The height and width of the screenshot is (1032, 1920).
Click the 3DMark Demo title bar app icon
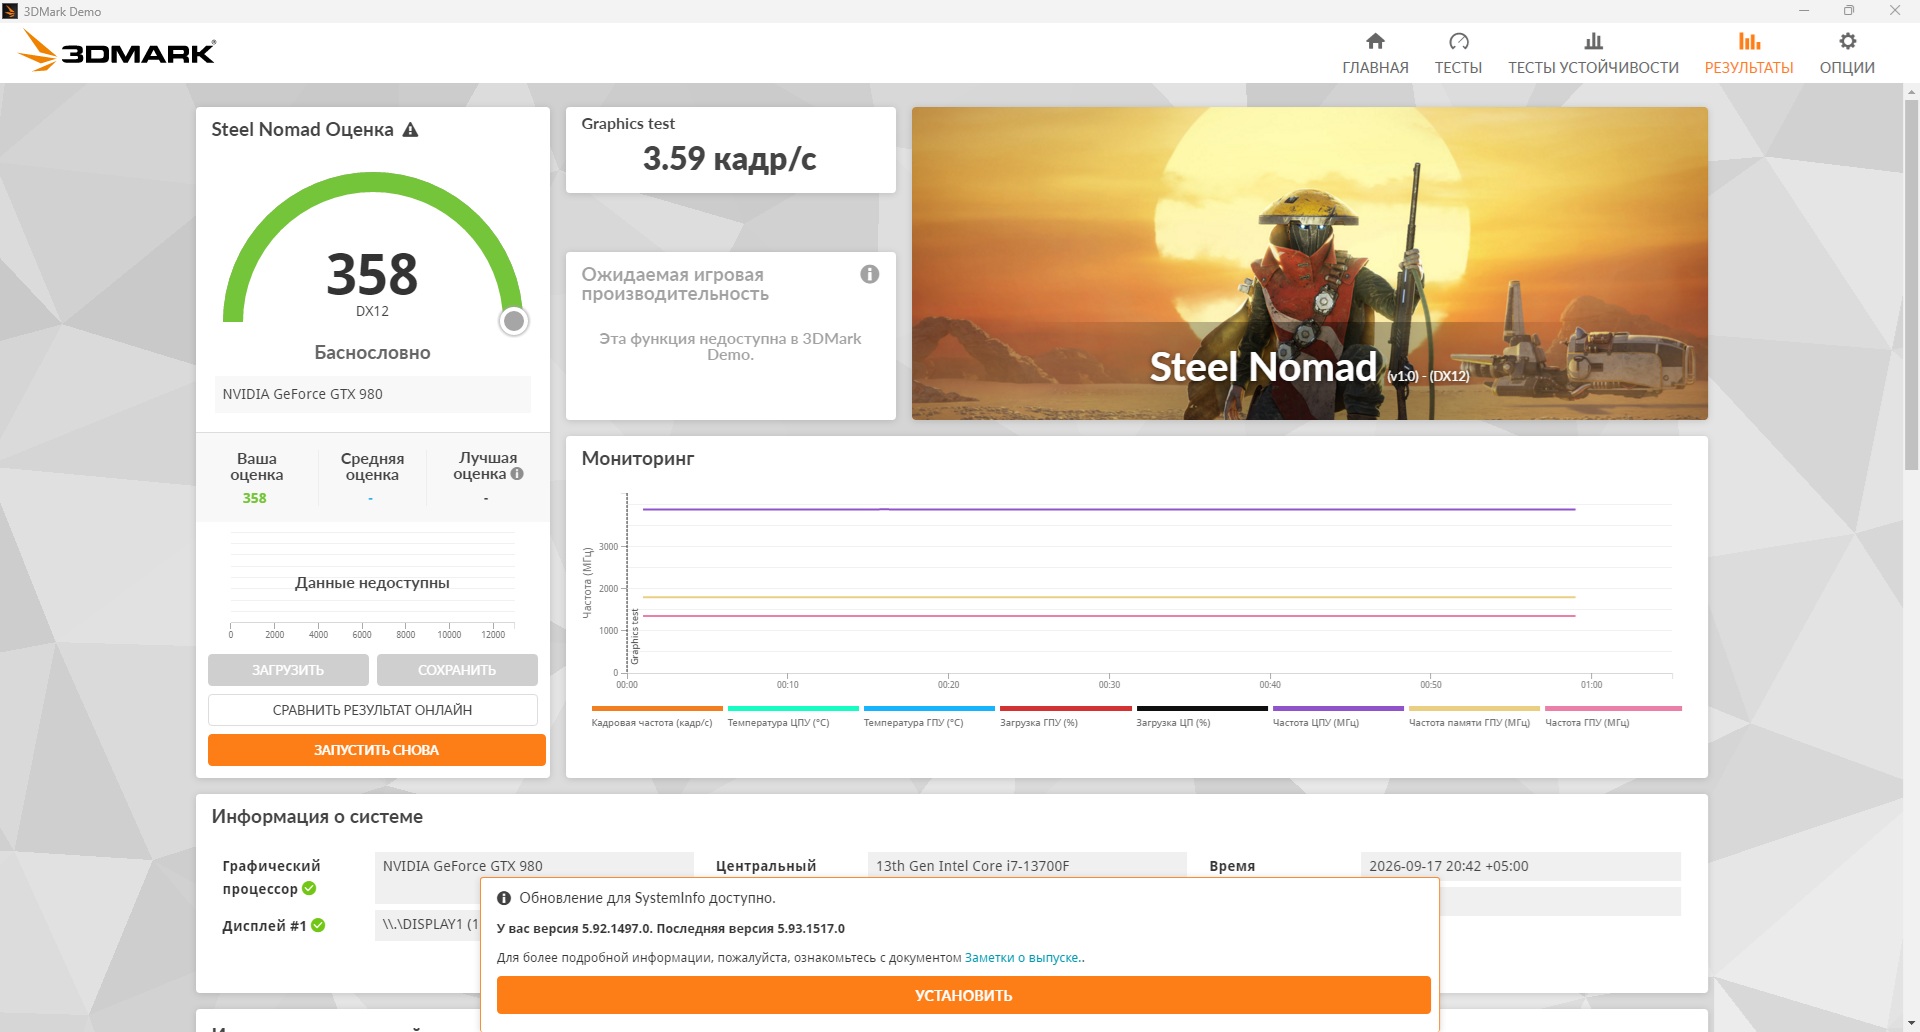10,11
